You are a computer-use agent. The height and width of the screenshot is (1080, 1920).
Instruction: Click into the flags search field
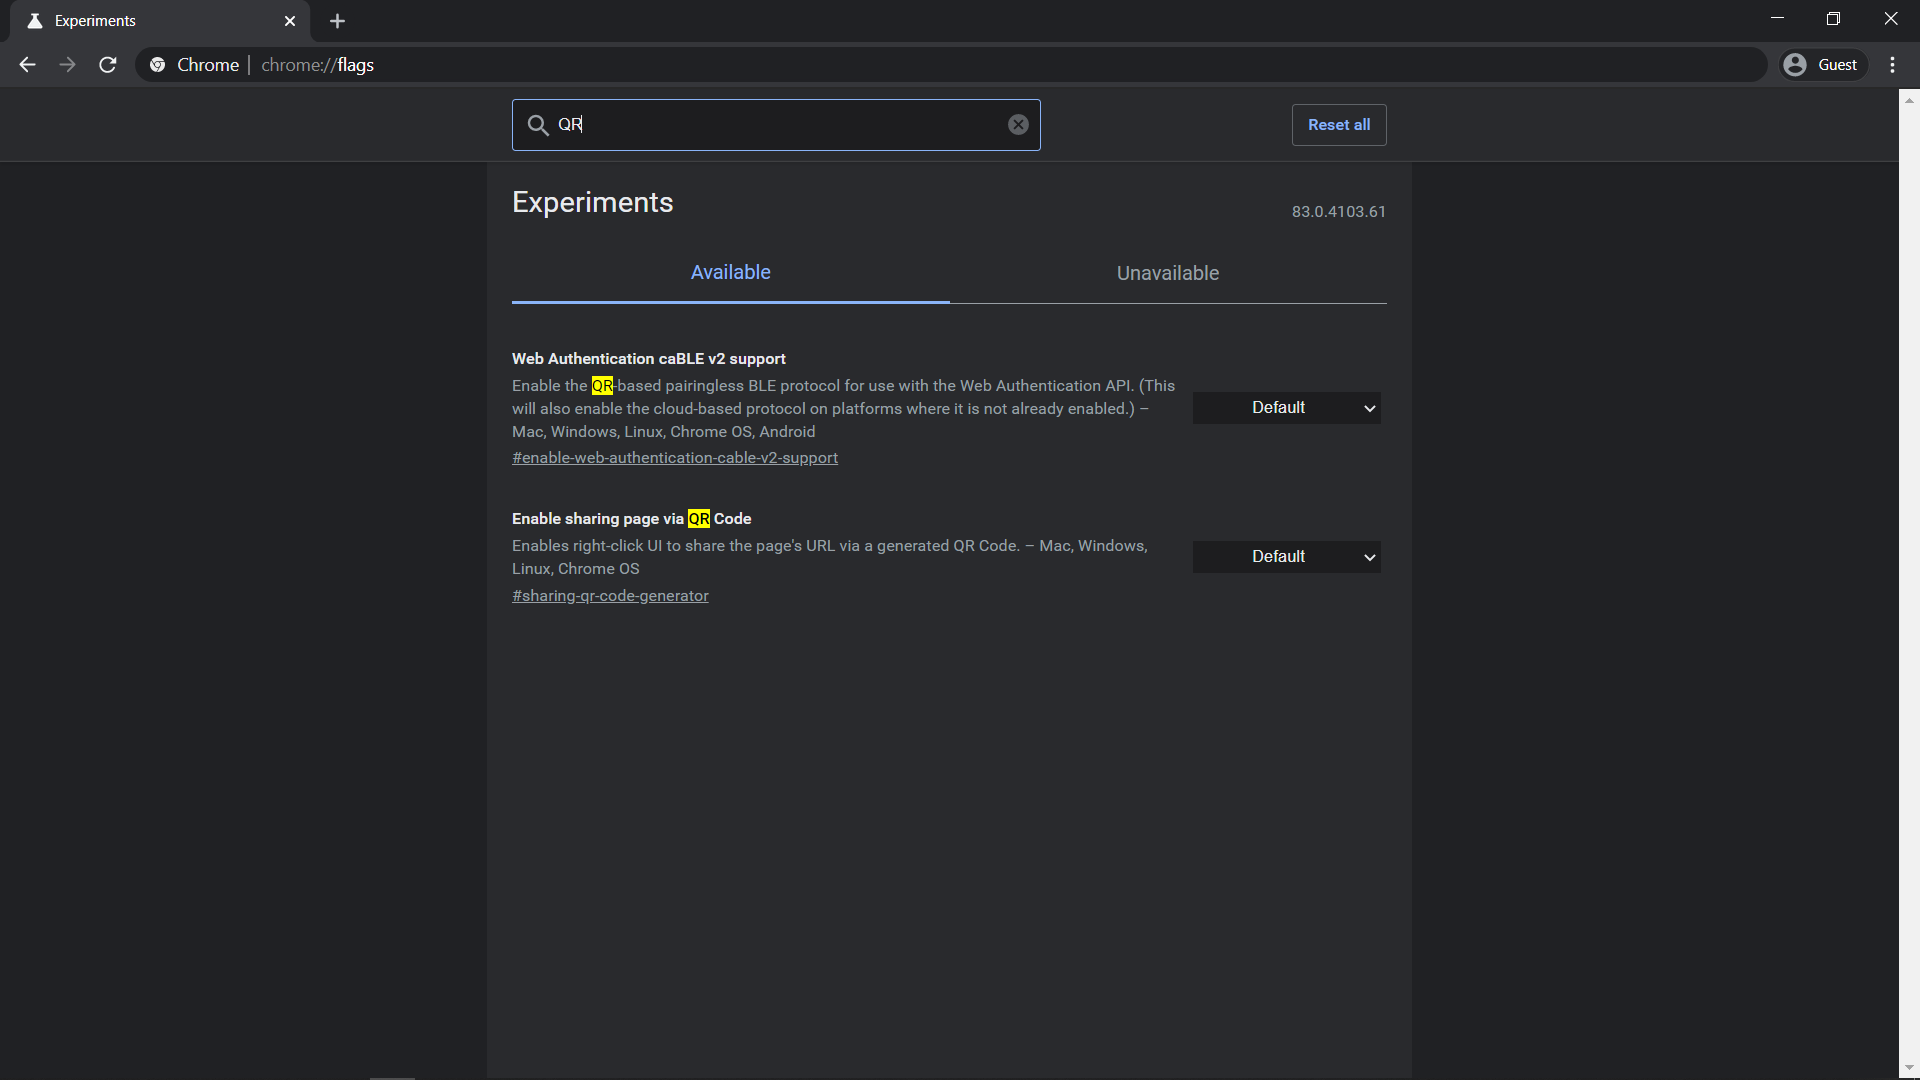point(776,125)
